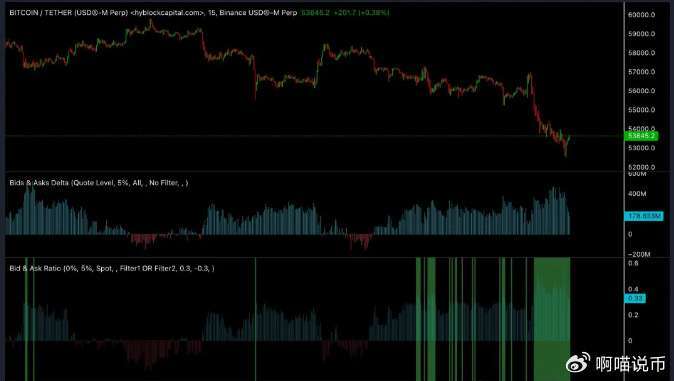Click the 52000.0 price axis label

(x=641, y=167)
